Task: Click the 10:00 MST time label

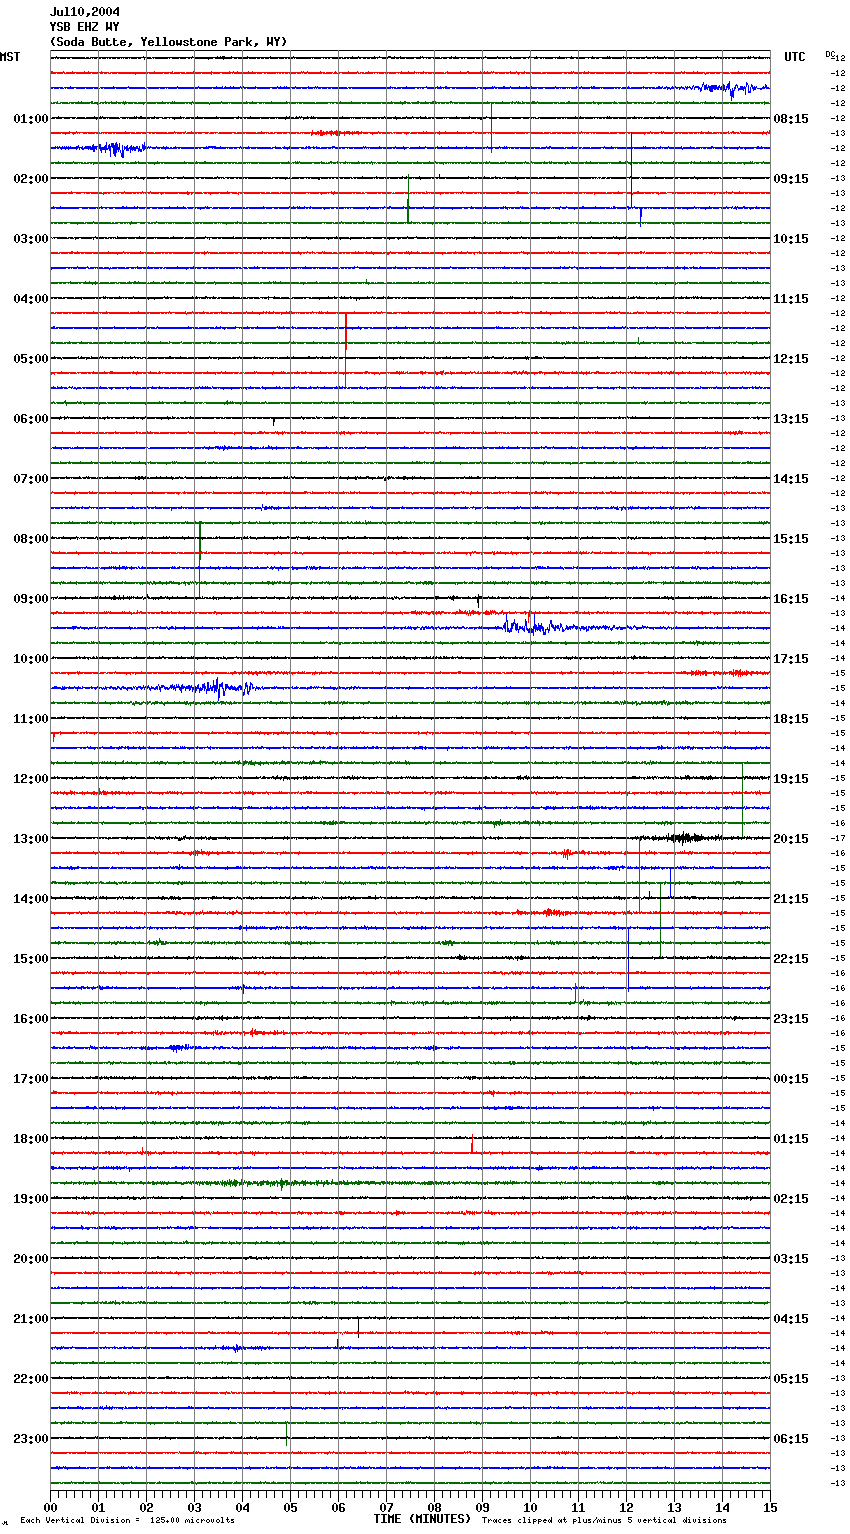Action: tap(31, 659)
